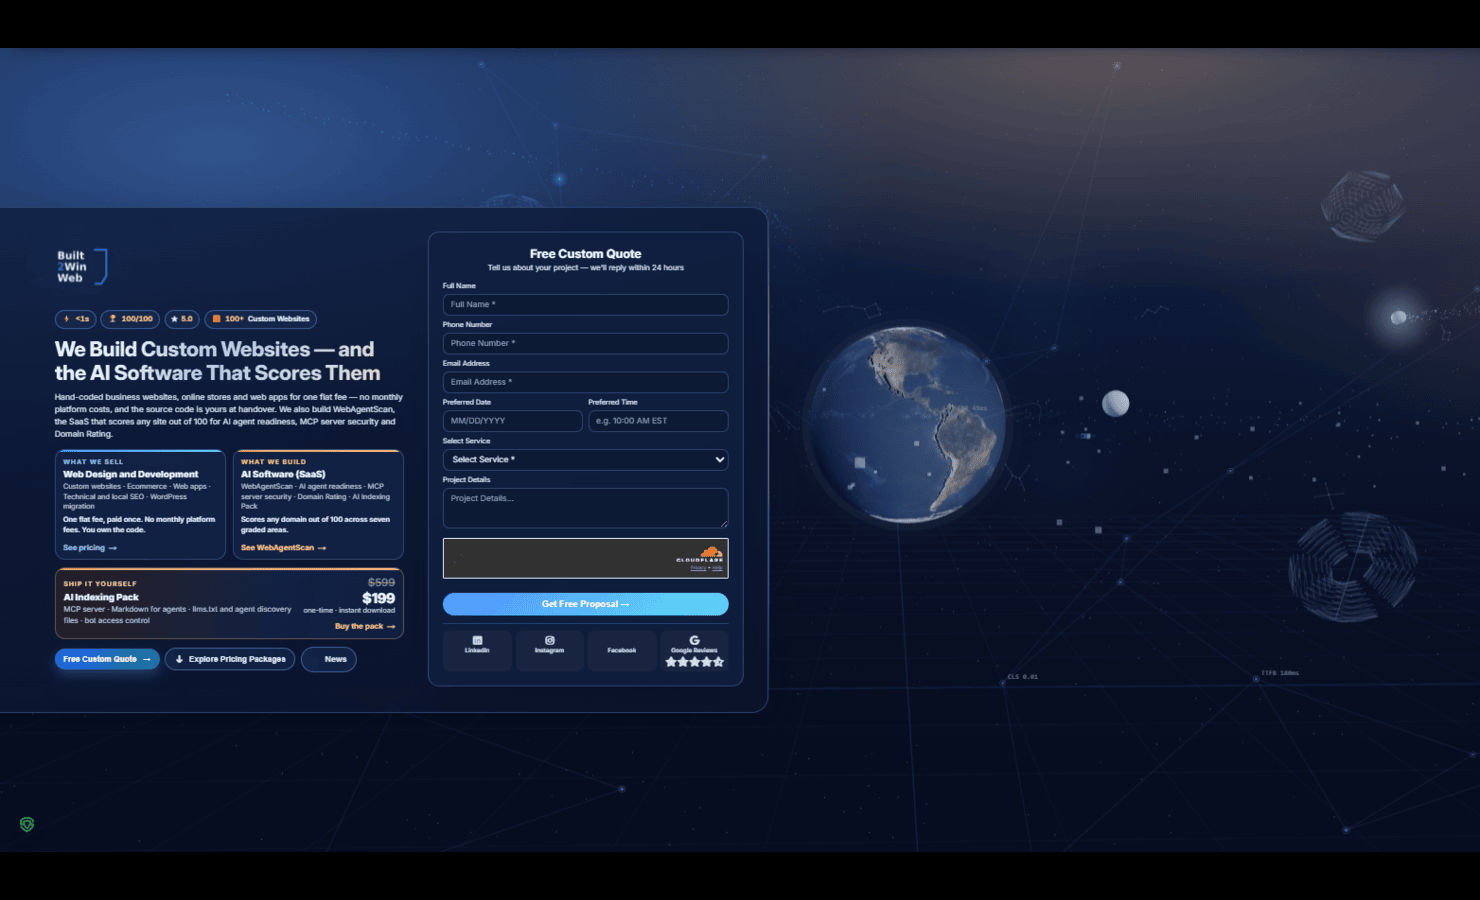Click the Cloudflare Privacy link in the captcha
The height and width of the screenshot is (900, 1480).
[x=698, y=568]
